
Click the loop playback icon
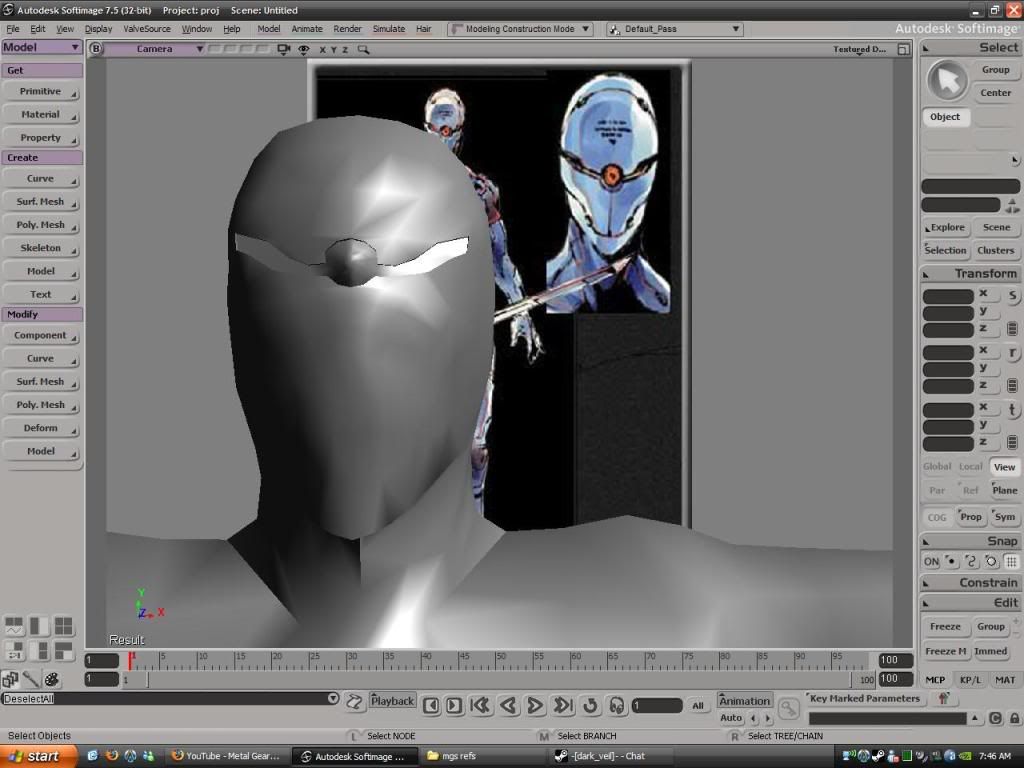(590, 705)
